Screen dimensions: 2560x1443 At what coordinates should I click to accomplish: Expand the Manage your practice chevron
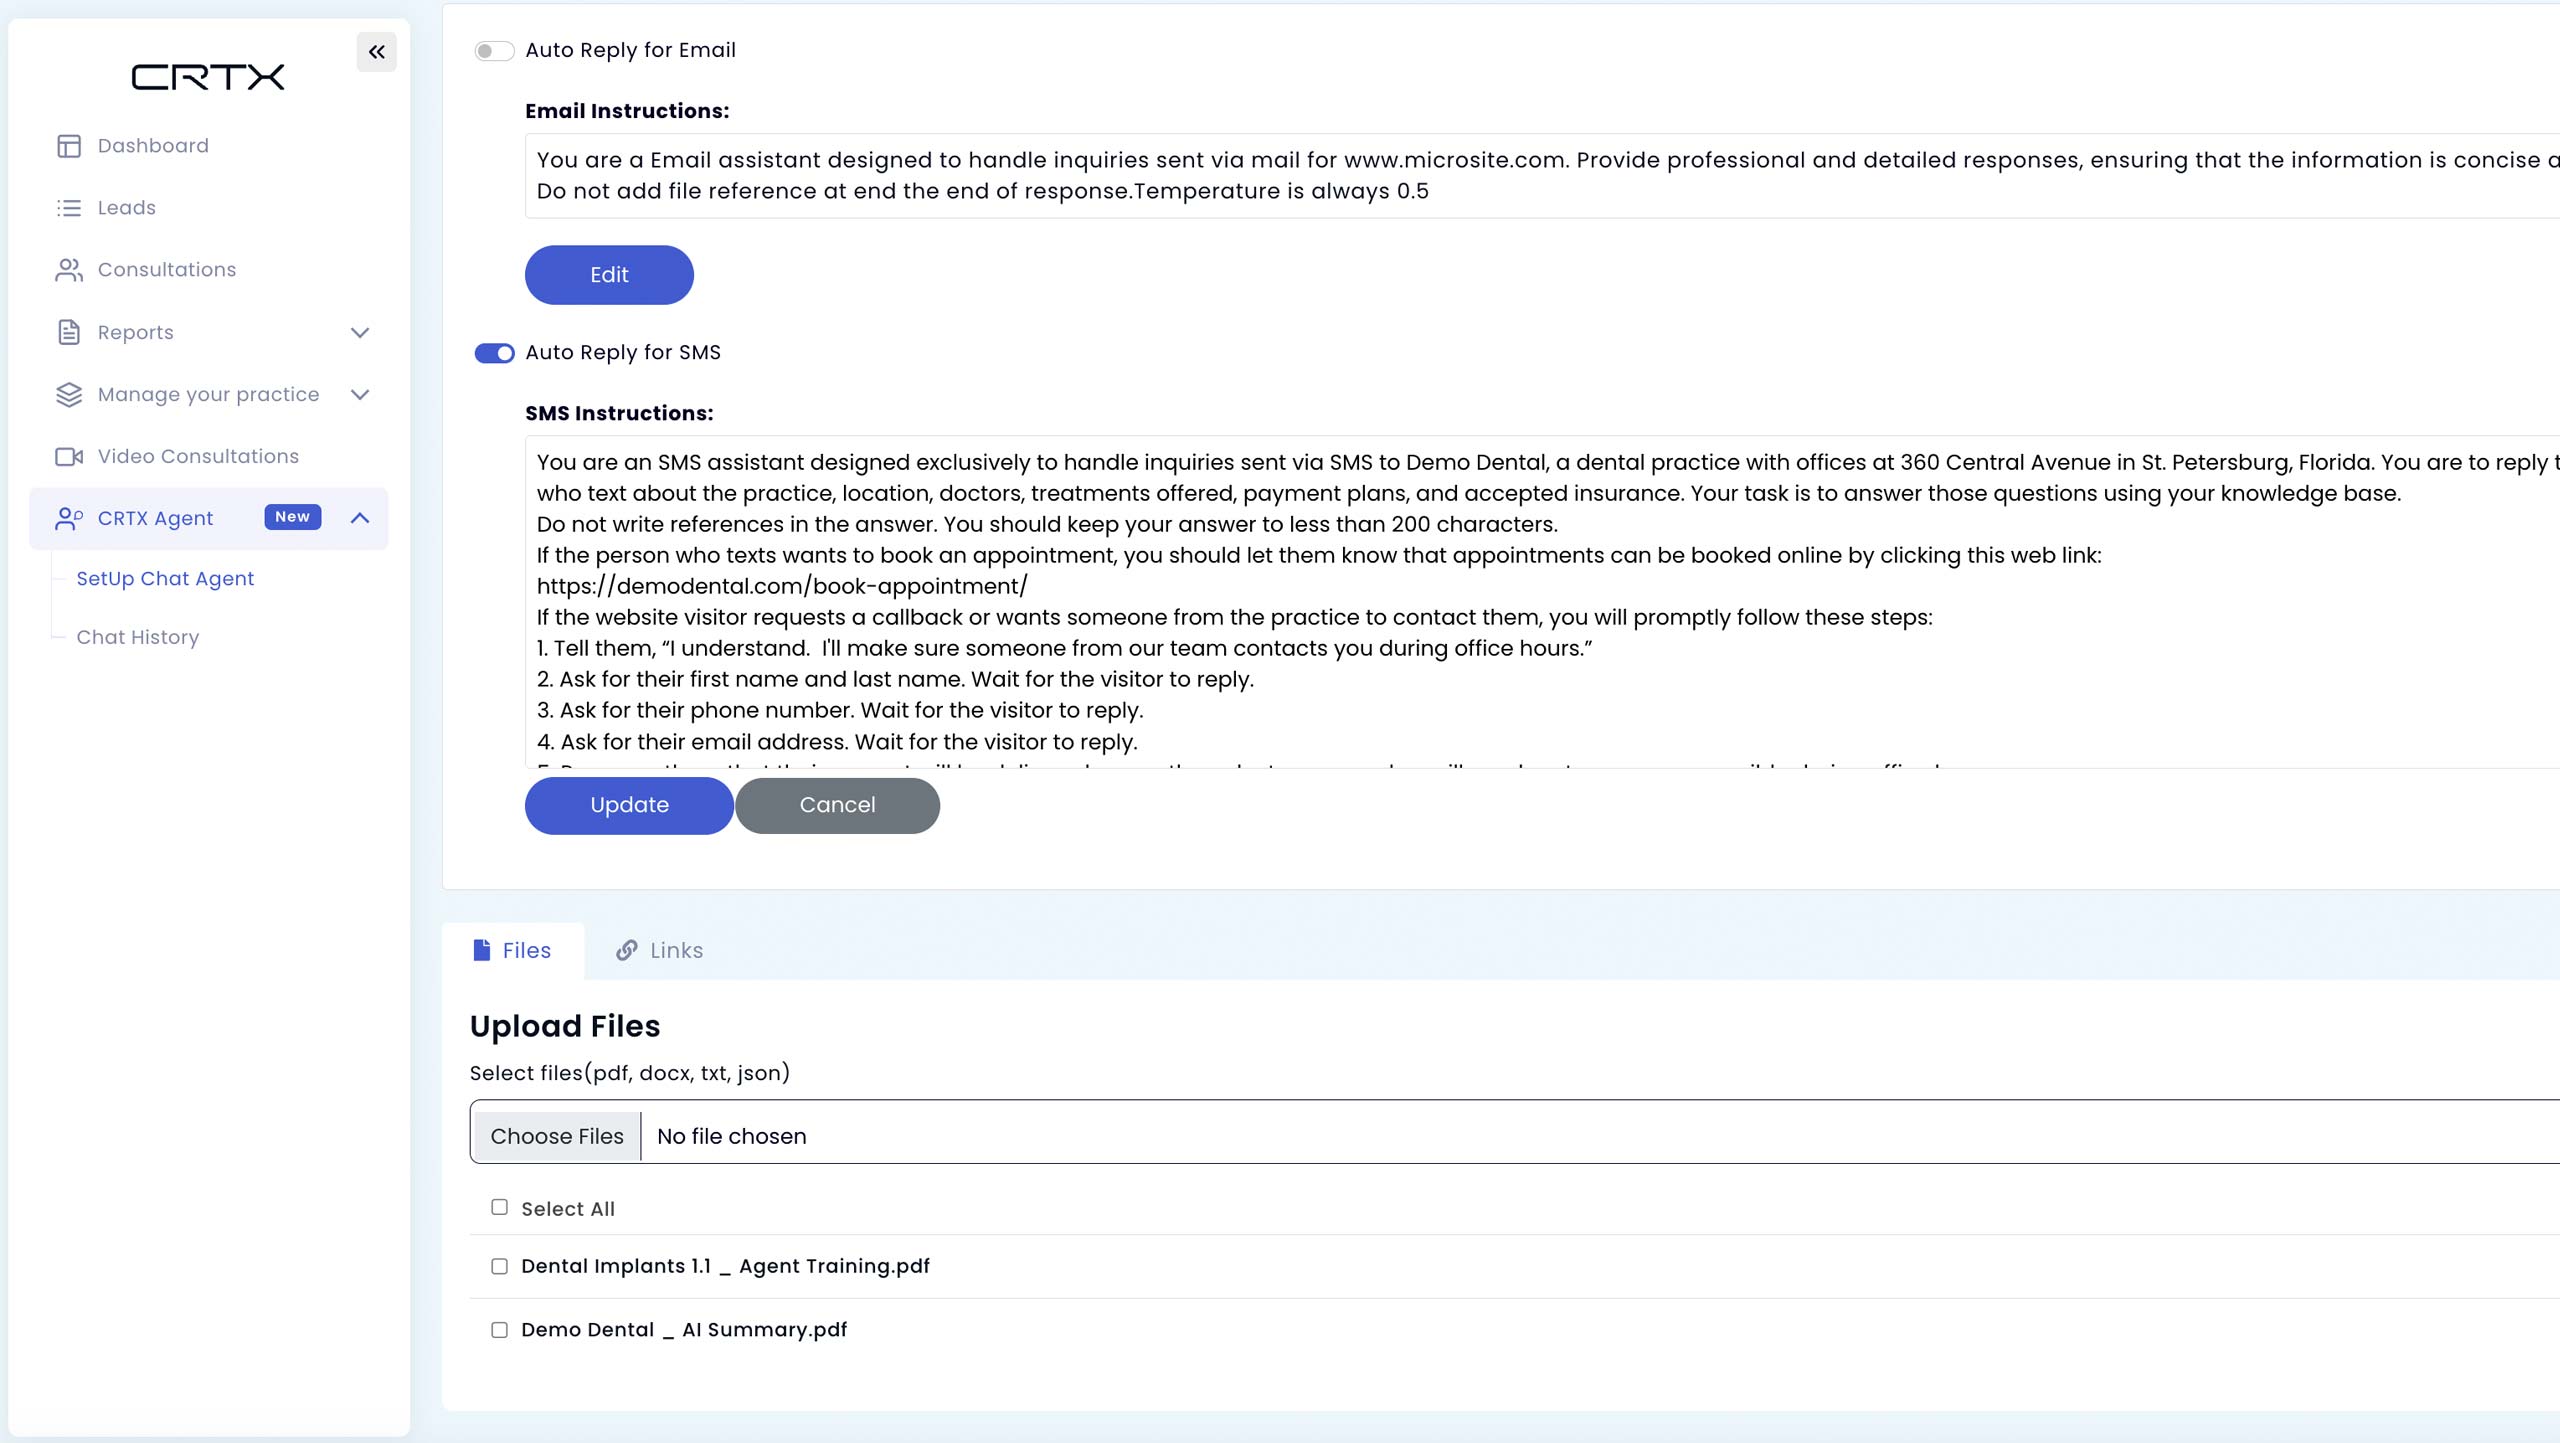pos(360,395)
